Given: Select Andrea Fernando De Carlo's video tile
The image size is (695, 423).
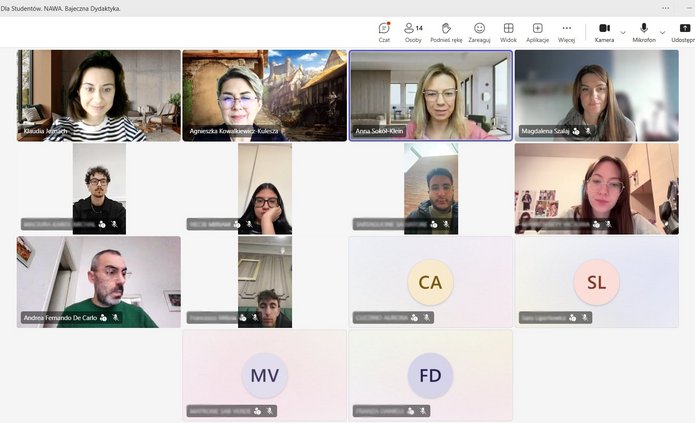Looking at the screenshot, I should pos(99,282).
